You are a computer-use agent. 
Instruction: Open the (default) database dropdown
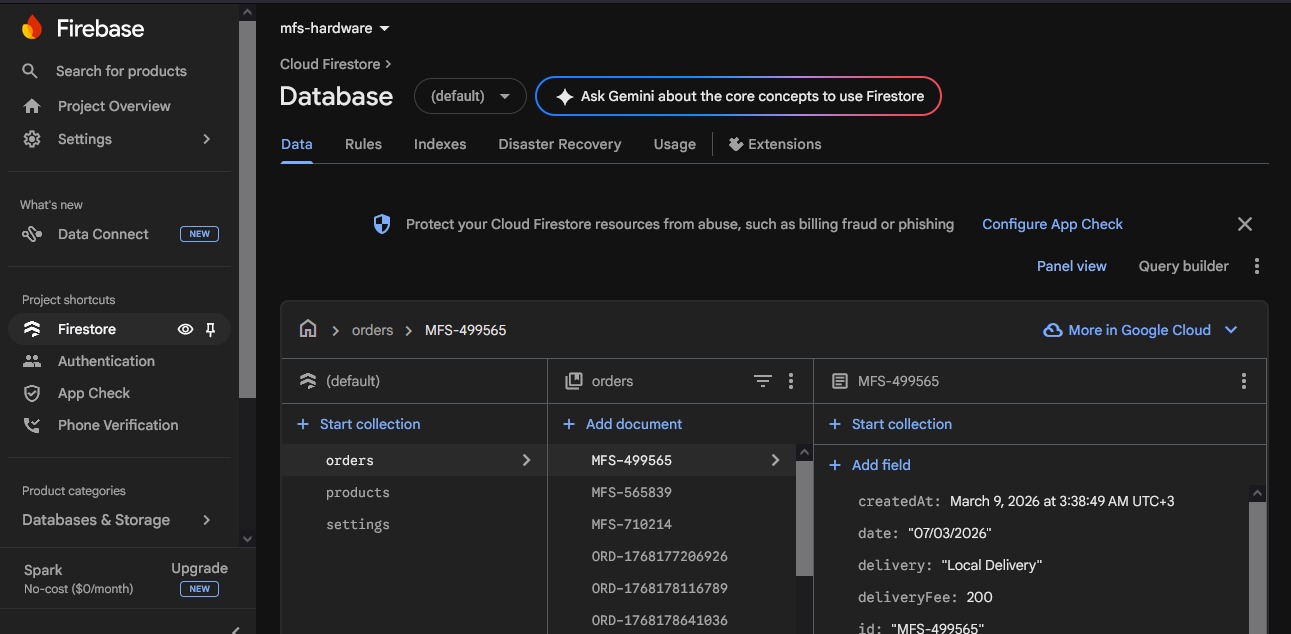(x=470, y=97)
